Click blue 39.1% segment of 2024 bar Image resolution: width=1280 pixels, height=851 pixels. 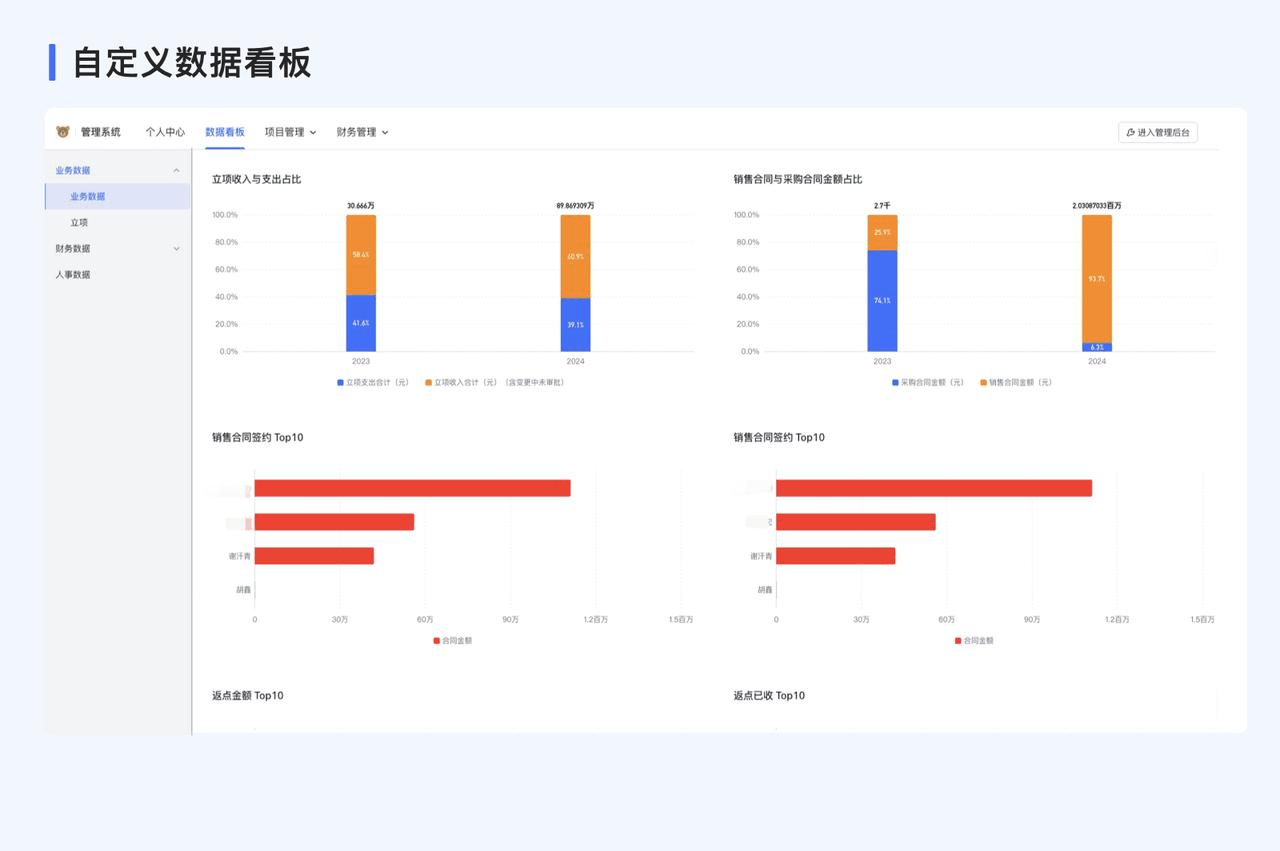click(575, 325)
